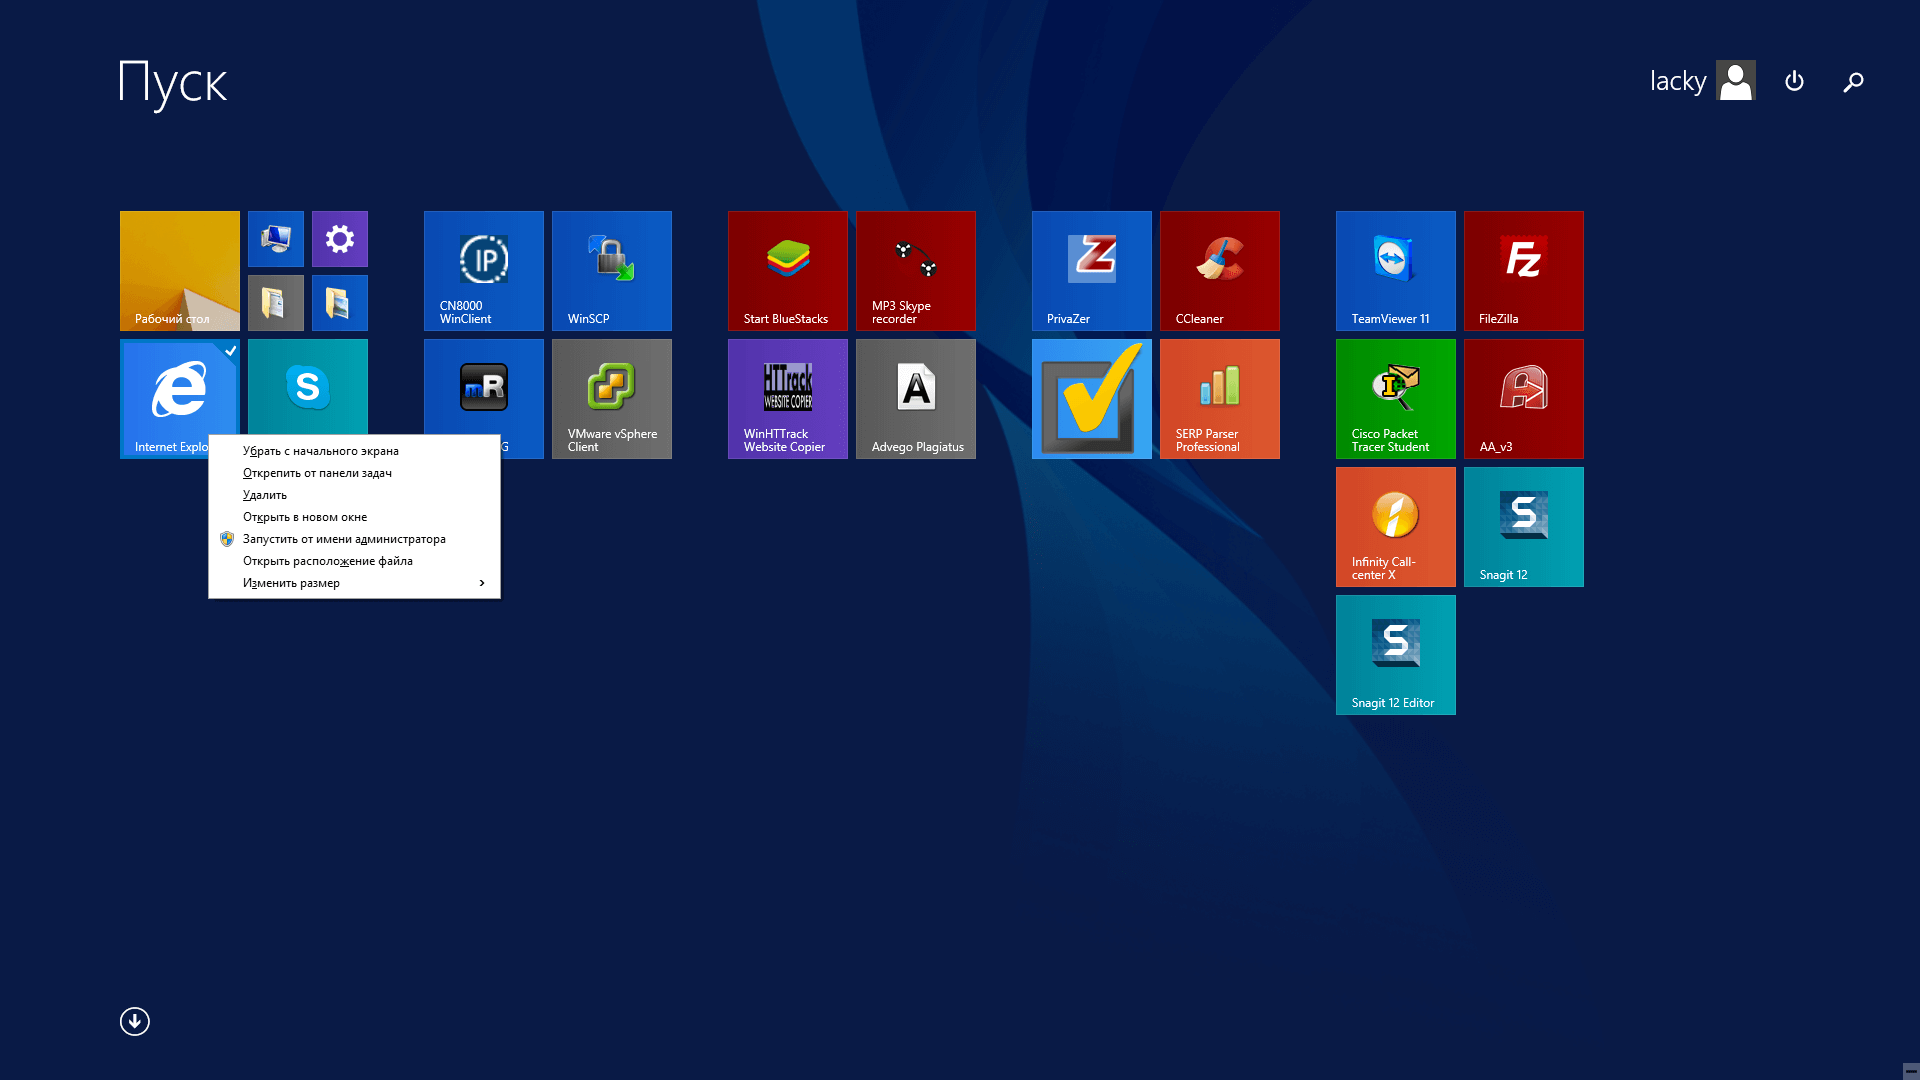
Task: Open the VMware vSphere Client tile
Action: [x=611, y=398]
